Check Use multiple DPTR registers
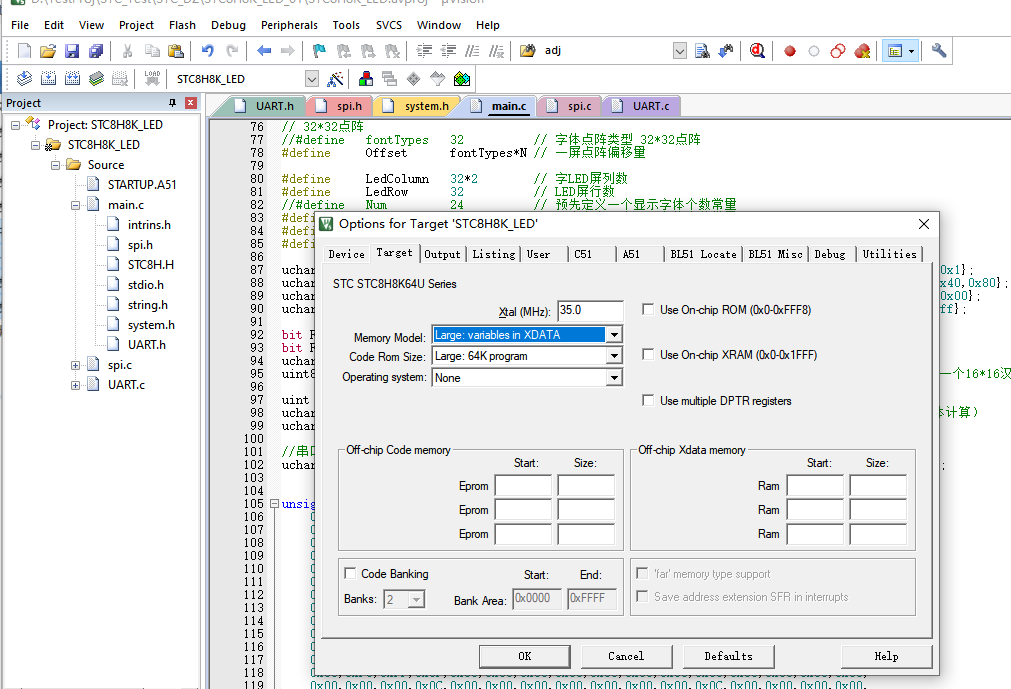The image size is (1011, 689). tap(648, 400)
